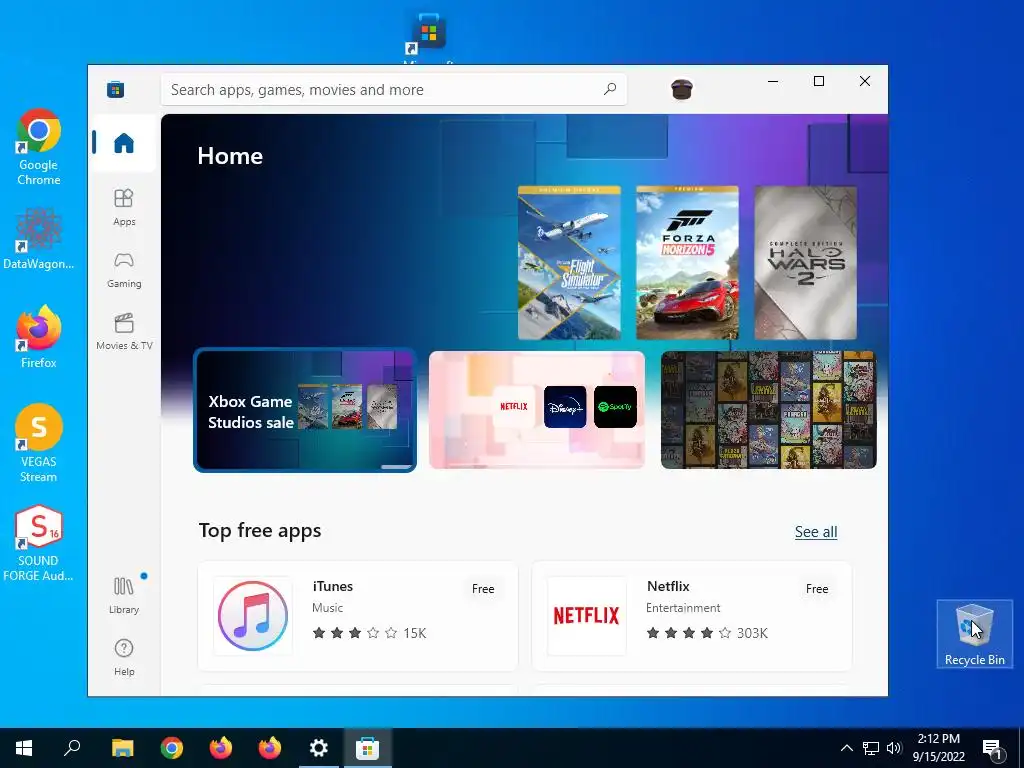Open the user profile avatar
Image resolution: width=1024 pixels, height=768 pixels.
pyautogui.click(x=682, y=89)
